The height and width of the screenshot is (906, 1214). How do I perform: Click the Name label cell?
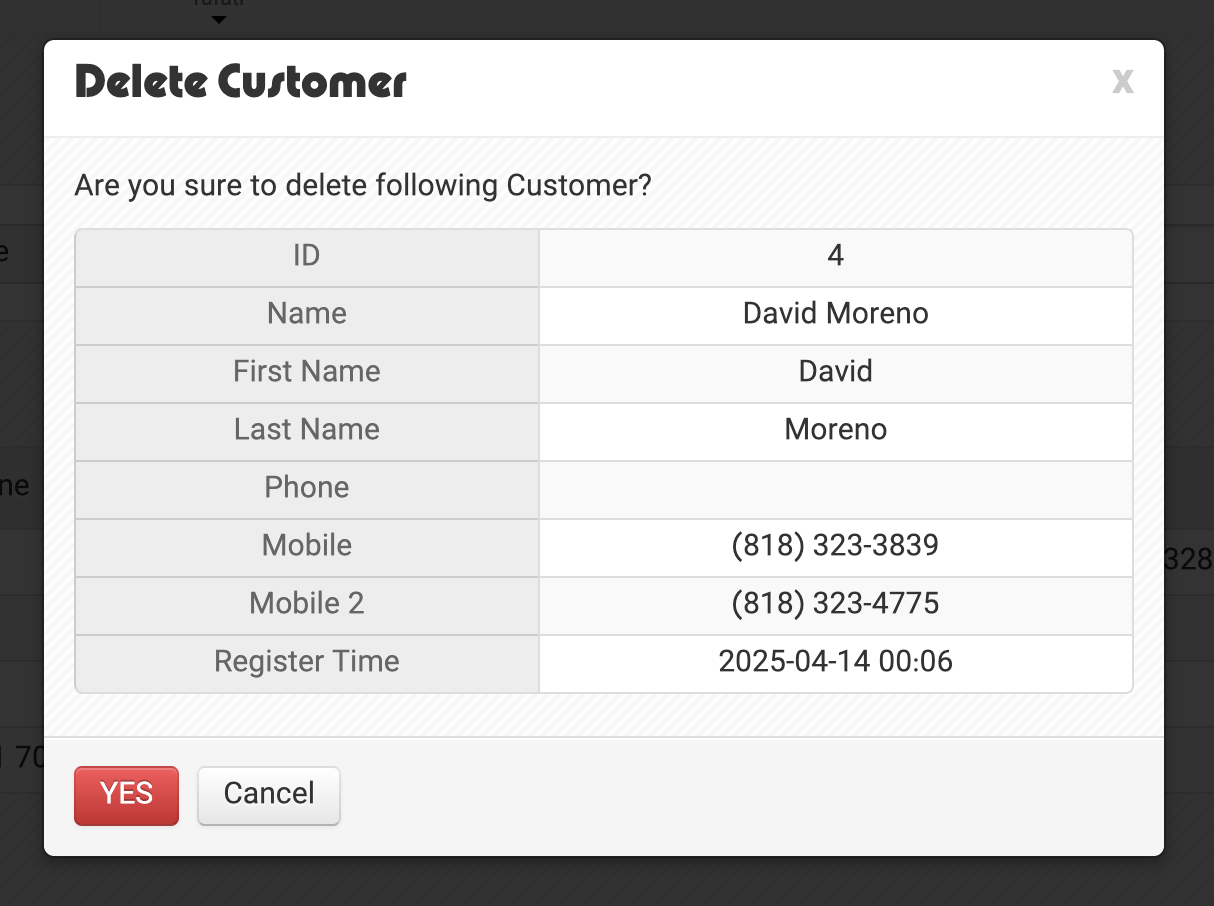coord(307,316)
